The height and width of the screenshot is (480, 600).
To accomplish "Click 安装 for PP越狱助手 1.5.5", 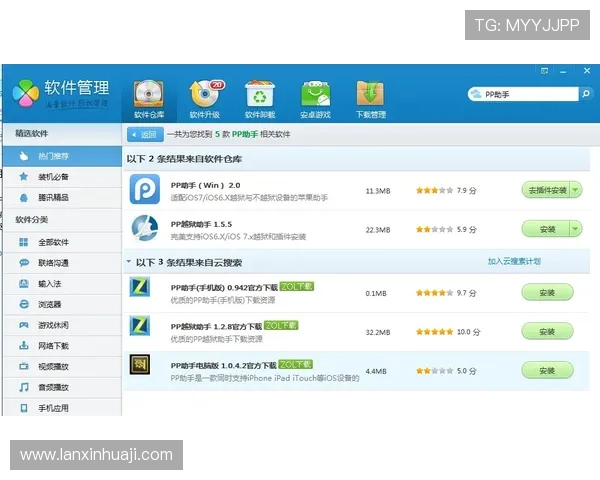I will (546, 229).
